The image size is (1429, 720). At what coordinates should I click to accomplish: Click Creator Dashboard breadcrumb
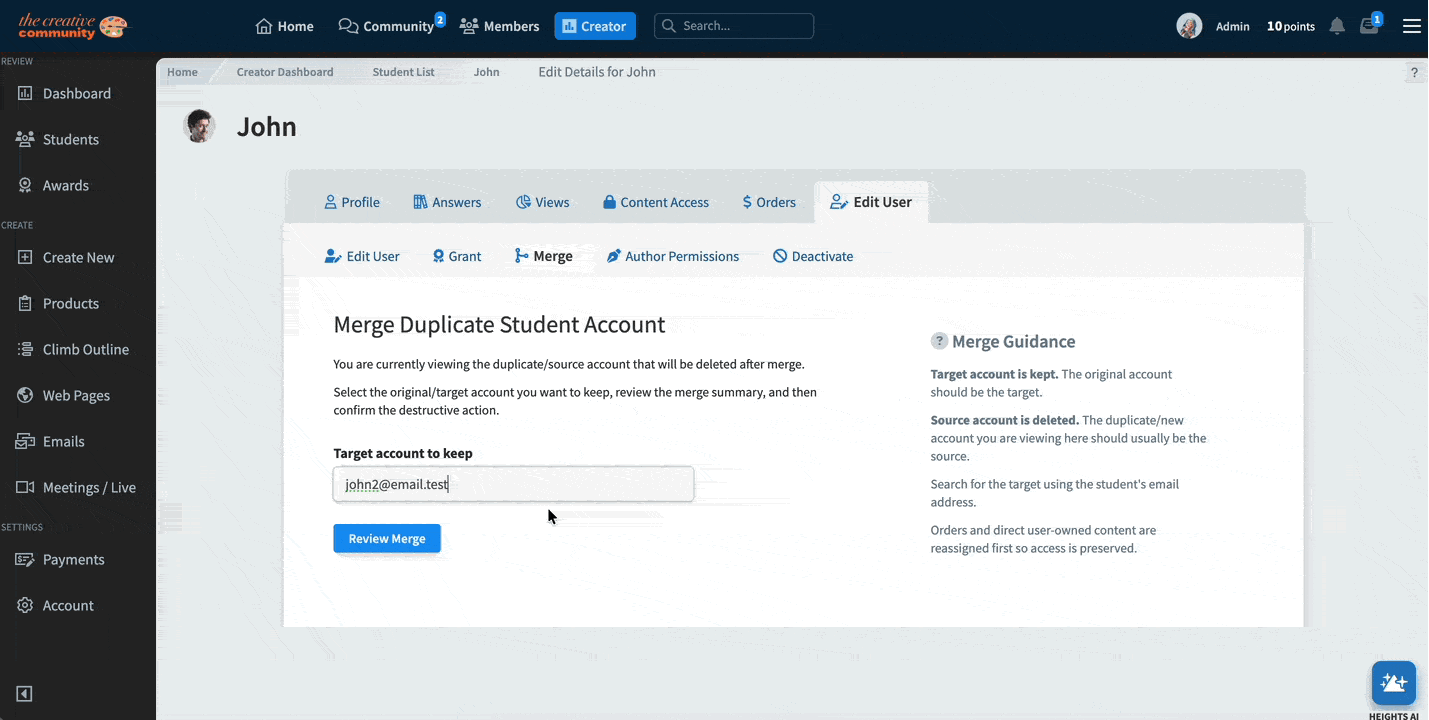pos(285,72)
